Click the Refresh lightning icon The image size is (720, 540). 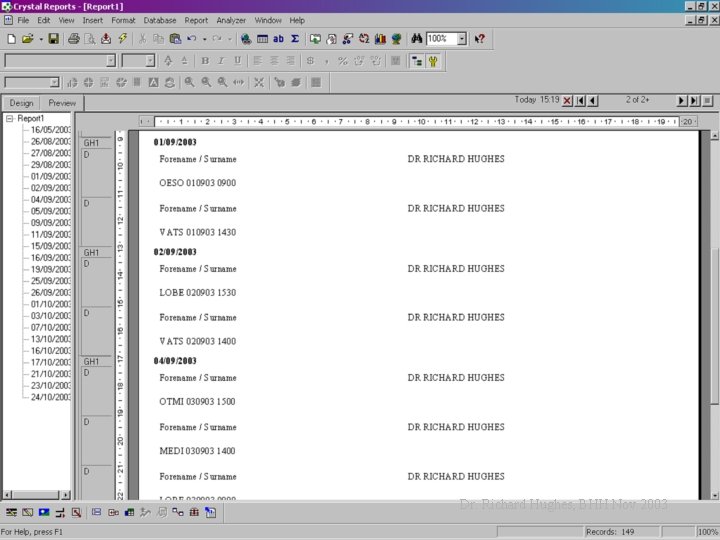click(123, 39)
